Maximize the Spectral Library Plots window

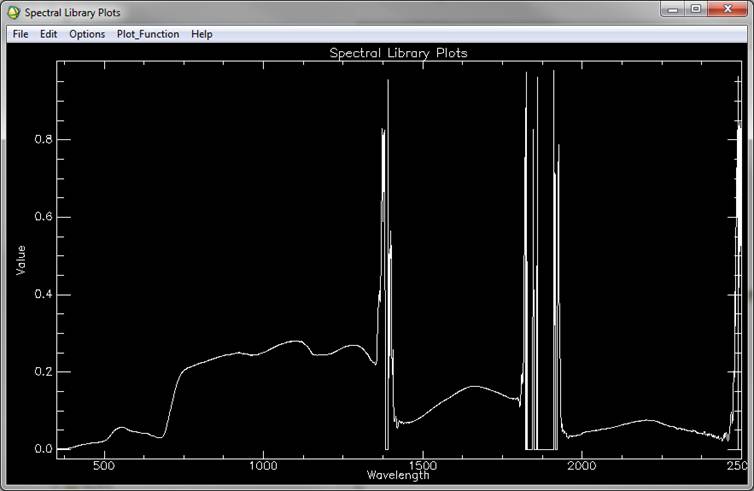[696, 10]
